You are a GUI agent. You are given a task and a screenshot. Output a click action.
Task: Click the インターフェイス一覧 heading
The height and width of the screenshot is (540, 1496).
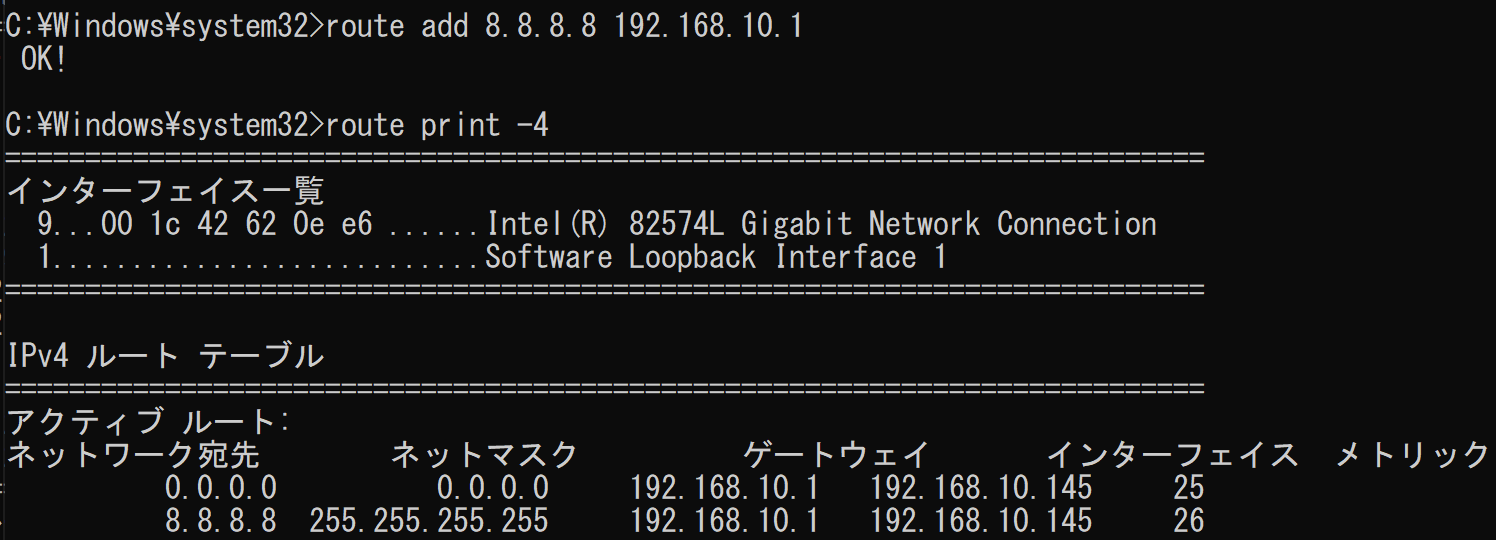pos(166,191)
